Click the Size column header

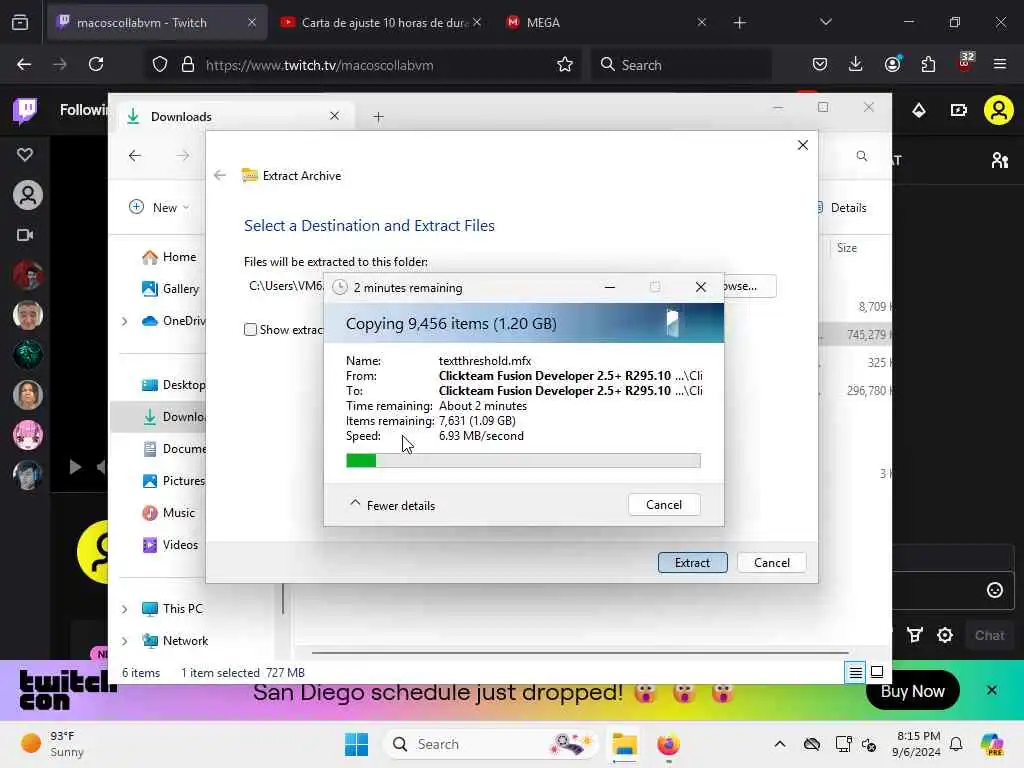tap(847, 248)
